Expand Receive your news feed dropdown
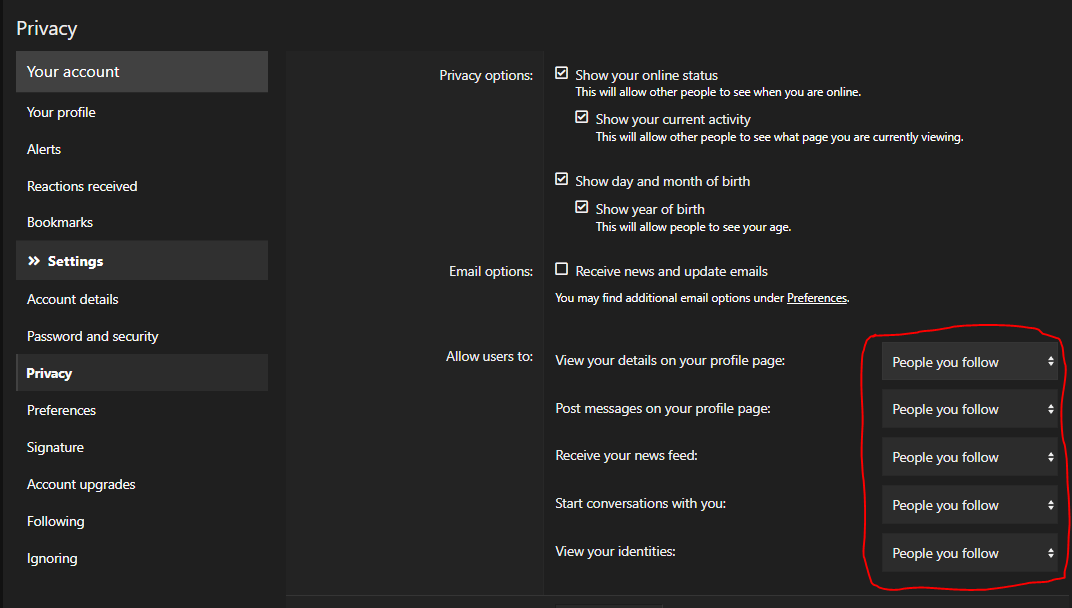 (x=969, y=457)
